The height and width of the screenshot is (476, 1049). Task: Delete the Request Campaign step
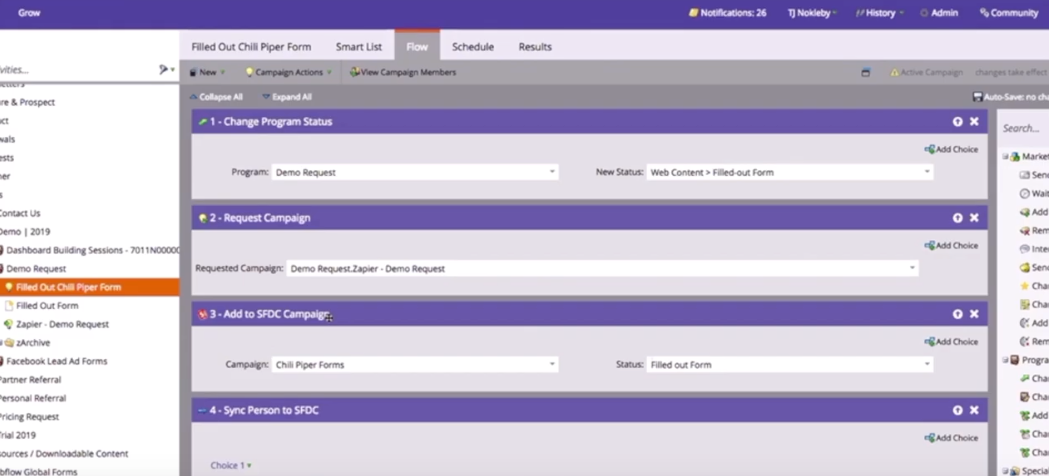point(974,218)
